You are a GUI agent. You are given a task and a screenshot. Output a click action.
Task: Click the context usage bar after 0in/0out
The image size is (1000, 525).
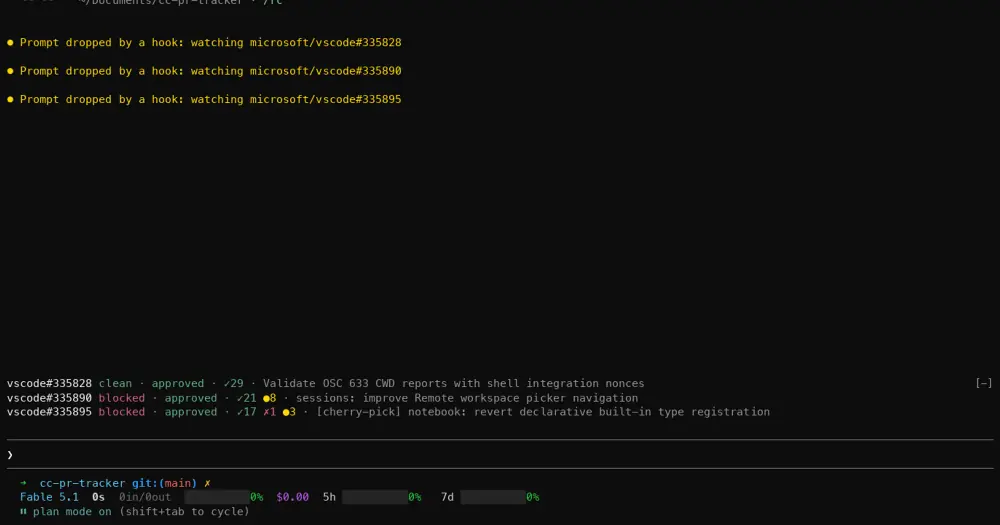217,497
